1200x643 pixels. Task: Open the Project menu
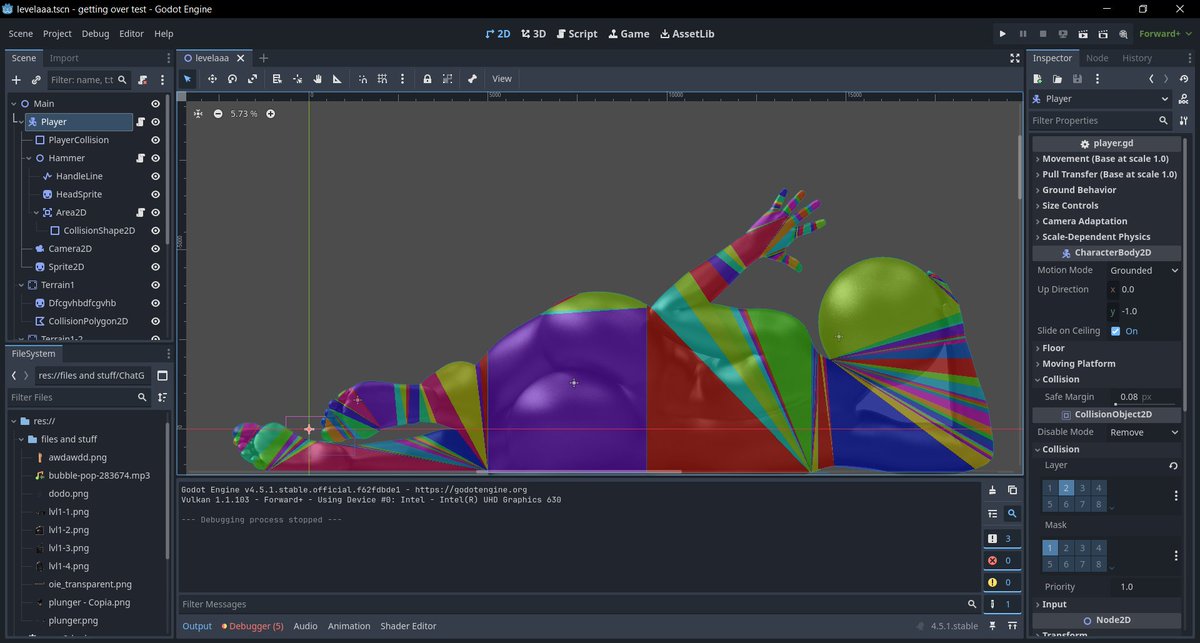[57, 34]
